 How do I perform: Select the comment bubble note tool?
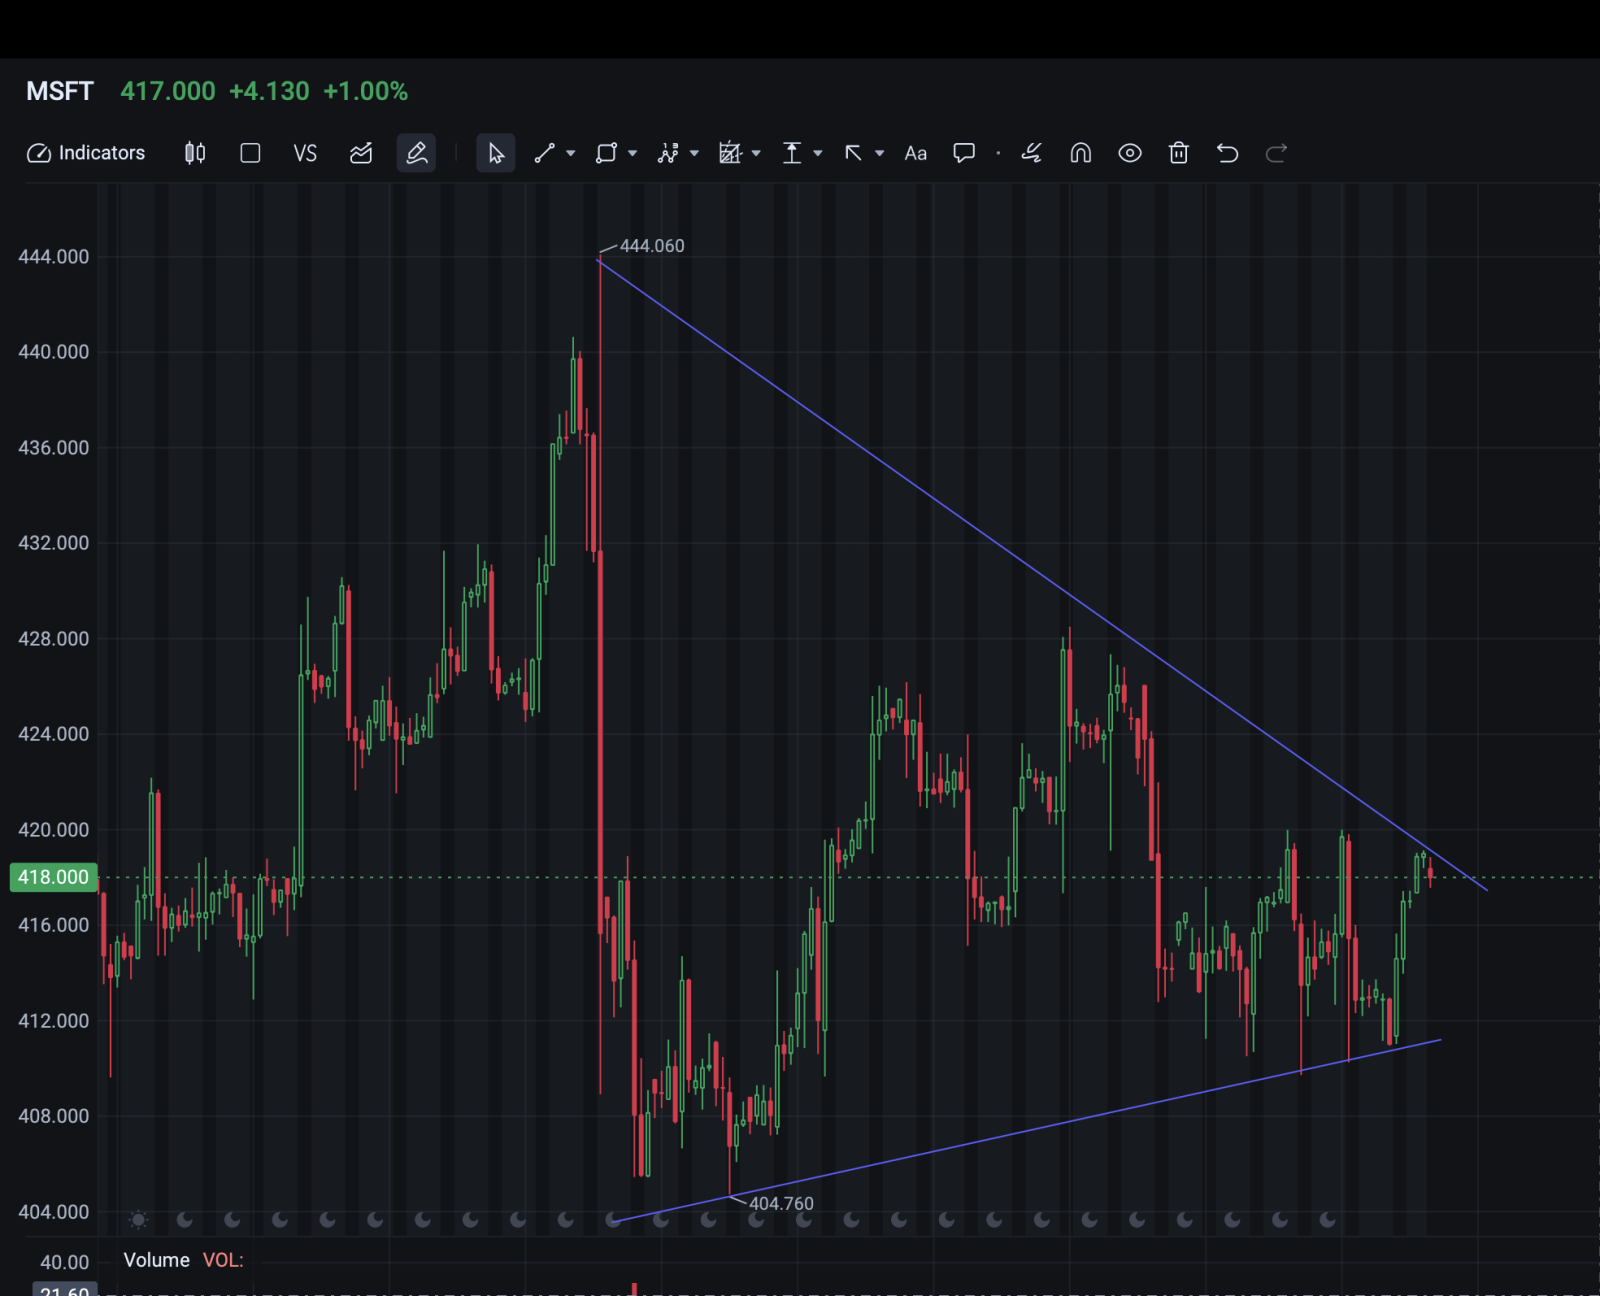964,153
